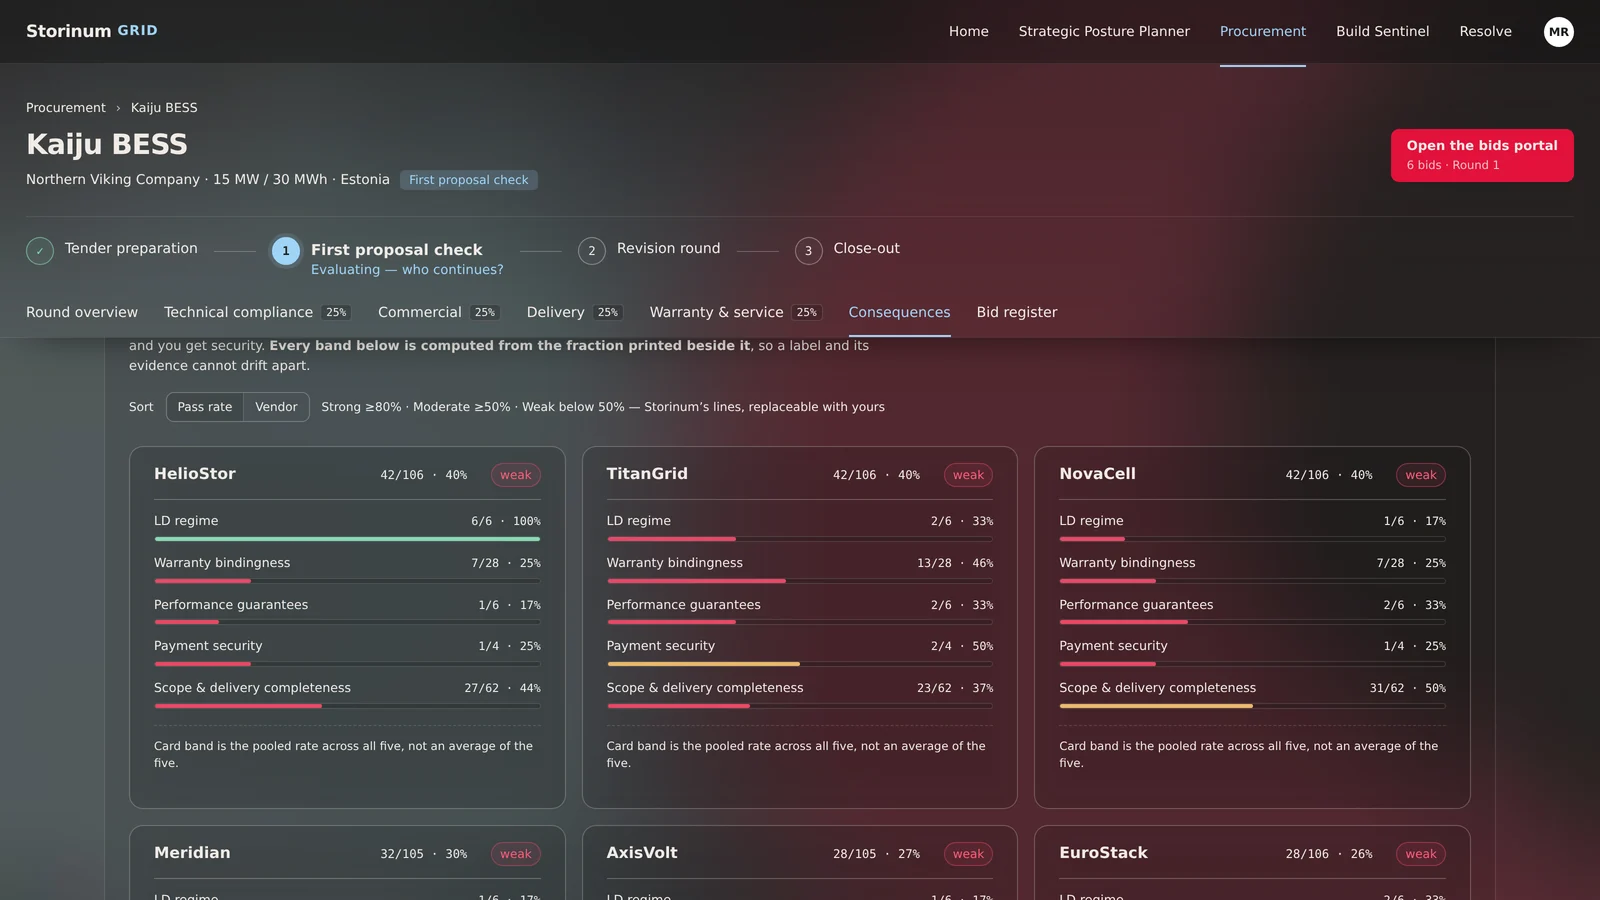
Task: Open the NovaCell vendor card title
Action: pos(1097,474)
